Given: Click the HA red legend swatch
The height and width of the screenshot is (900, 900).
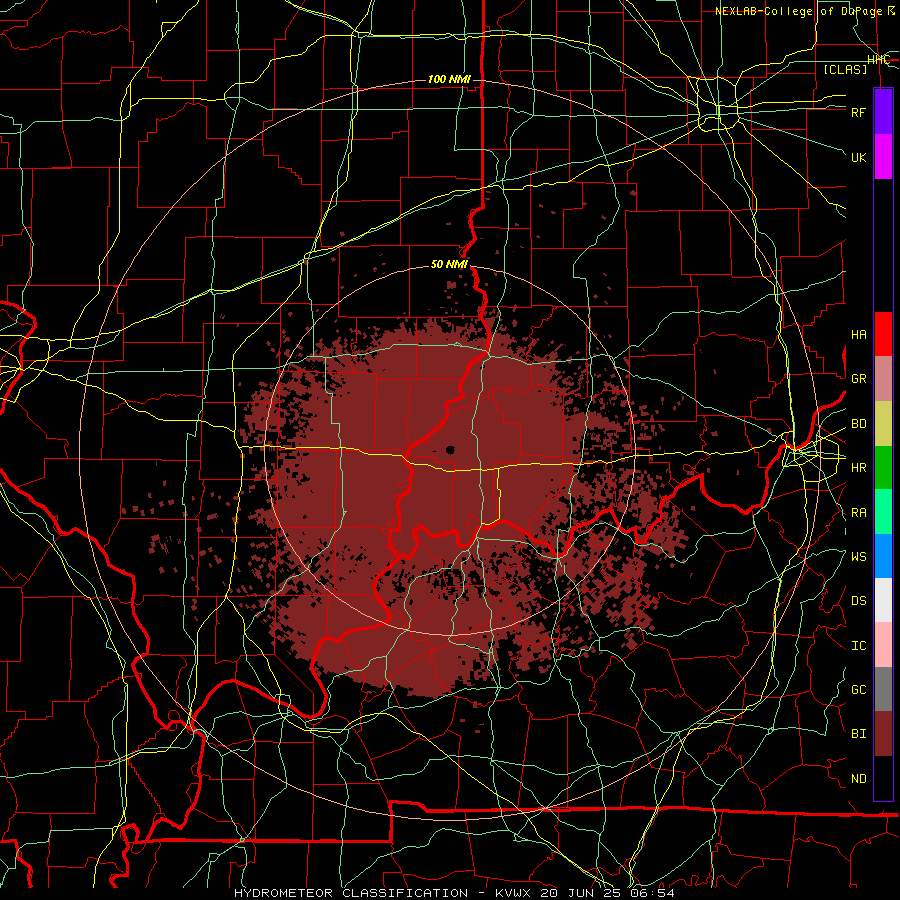Looking at the screenshot, I should [883, 333].
